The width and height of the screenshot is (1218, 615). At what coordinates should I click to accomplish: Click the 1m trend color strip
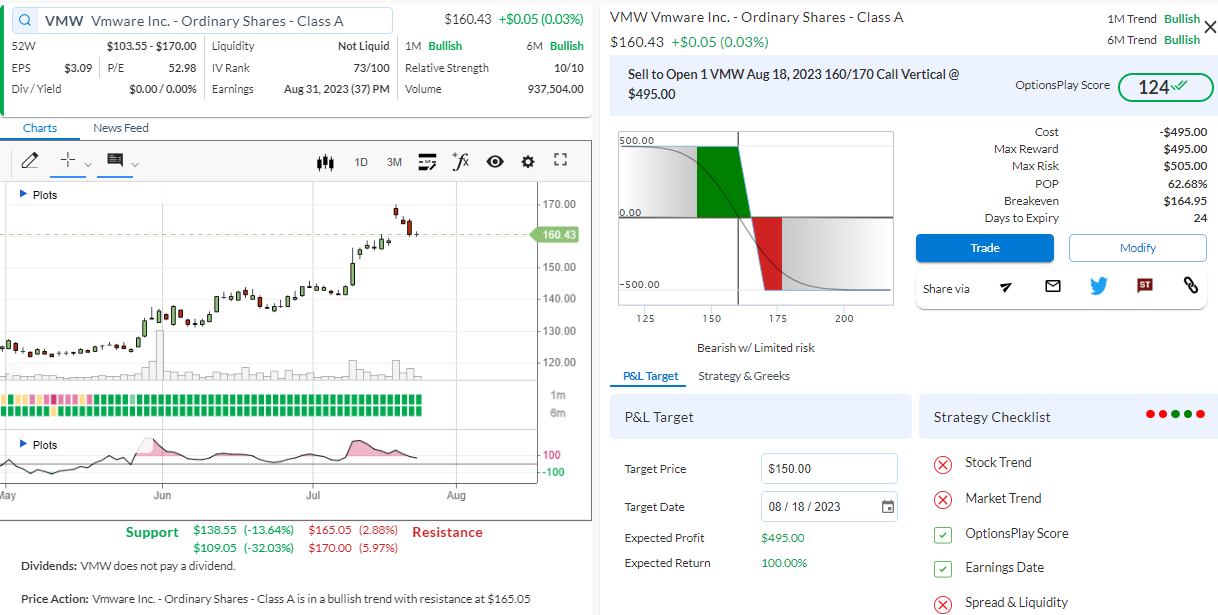(212, 399)
